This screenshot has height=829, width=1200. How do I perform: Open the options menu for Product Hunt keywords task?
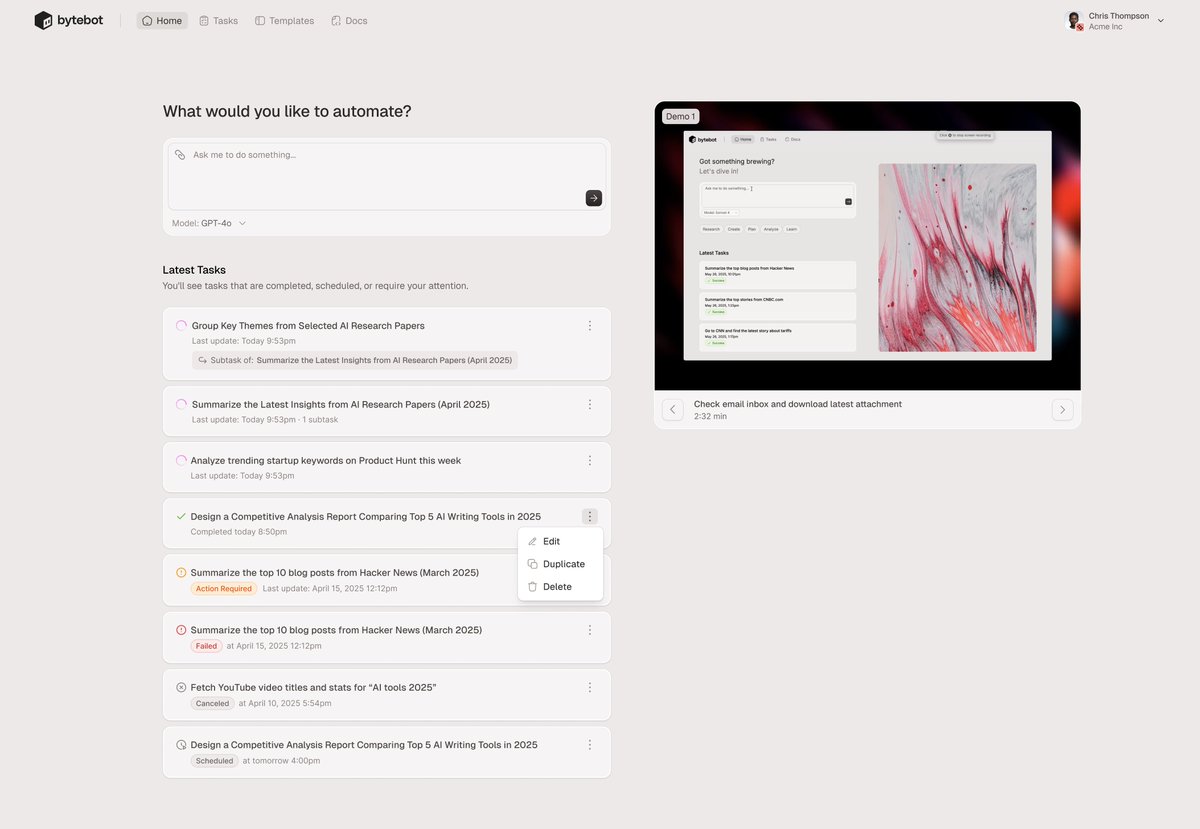pyautogui.click(x=590, y=461)
